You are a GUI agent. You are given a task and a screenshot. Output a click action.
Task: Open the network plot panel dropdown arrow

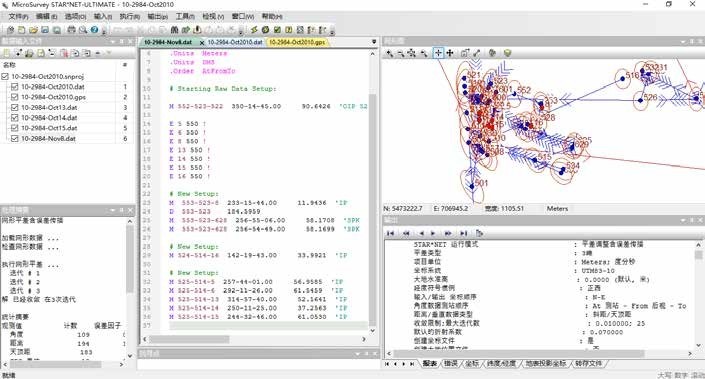click(x=683, y=41)
